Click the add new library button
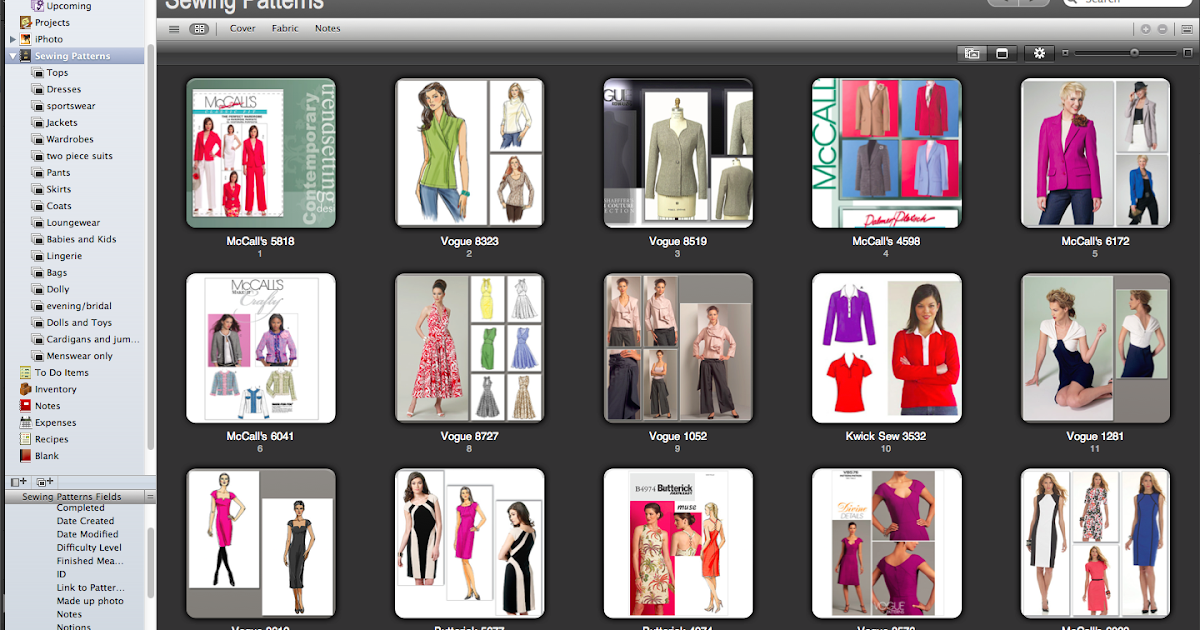The image size is (1200, 630). tap(19, 482)
